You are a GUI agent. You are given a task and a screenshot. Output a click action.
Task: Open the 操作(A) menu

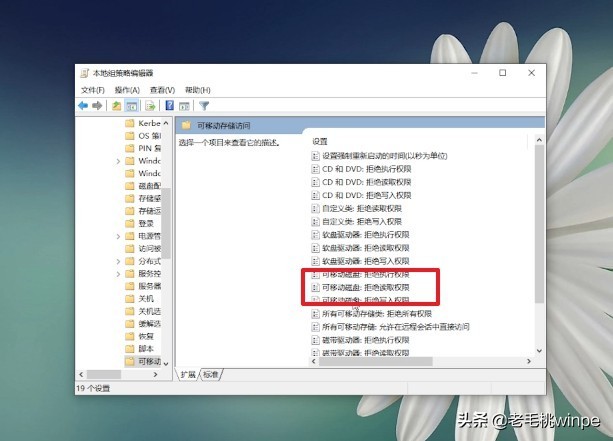pos(127,90)
